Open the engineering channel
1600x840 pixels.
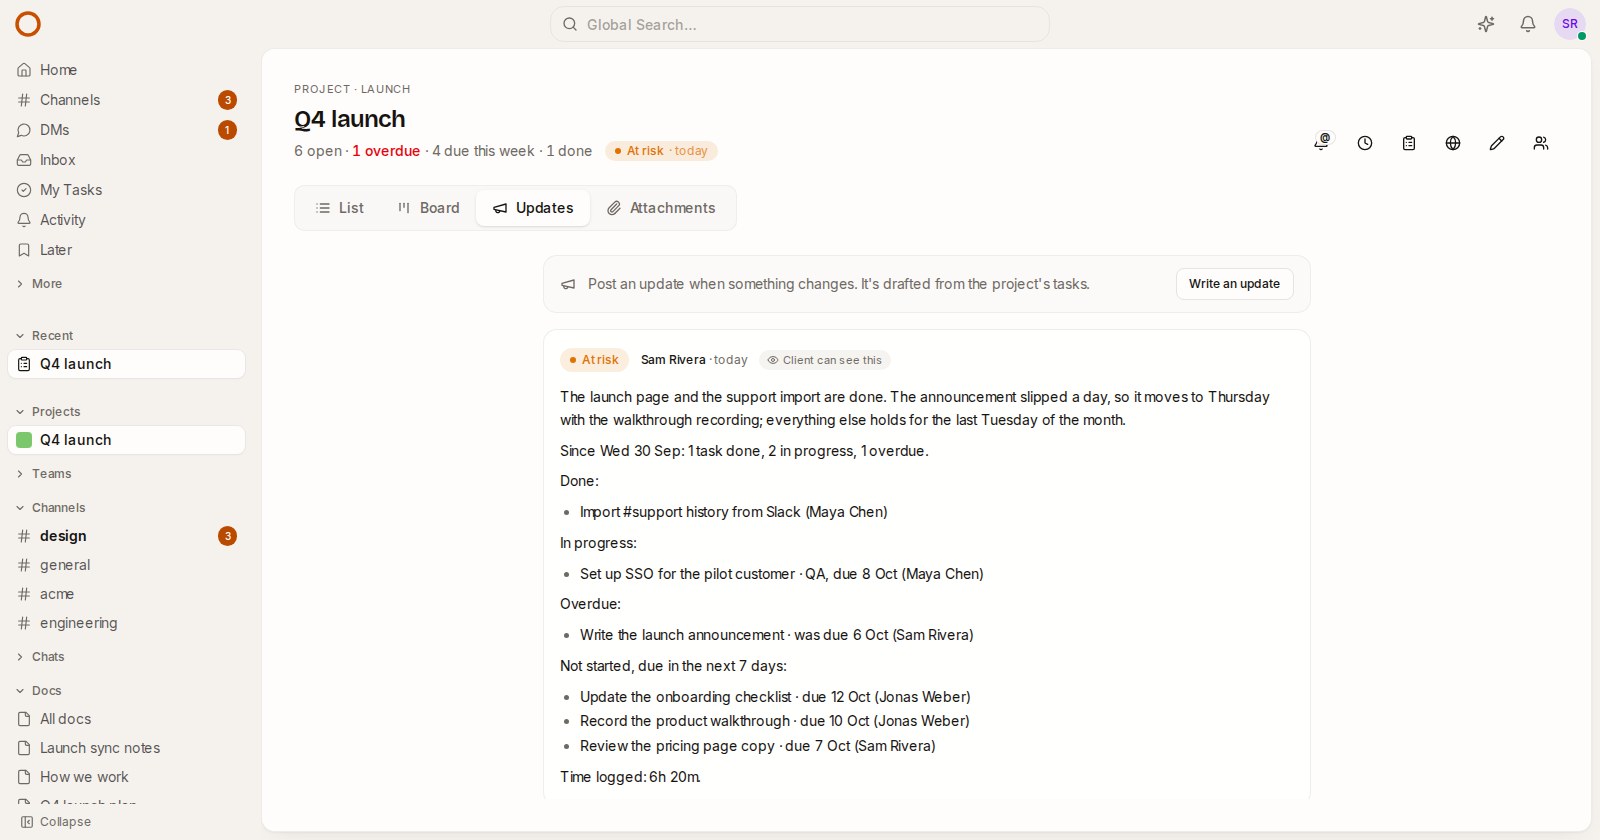tap(126, 623)
